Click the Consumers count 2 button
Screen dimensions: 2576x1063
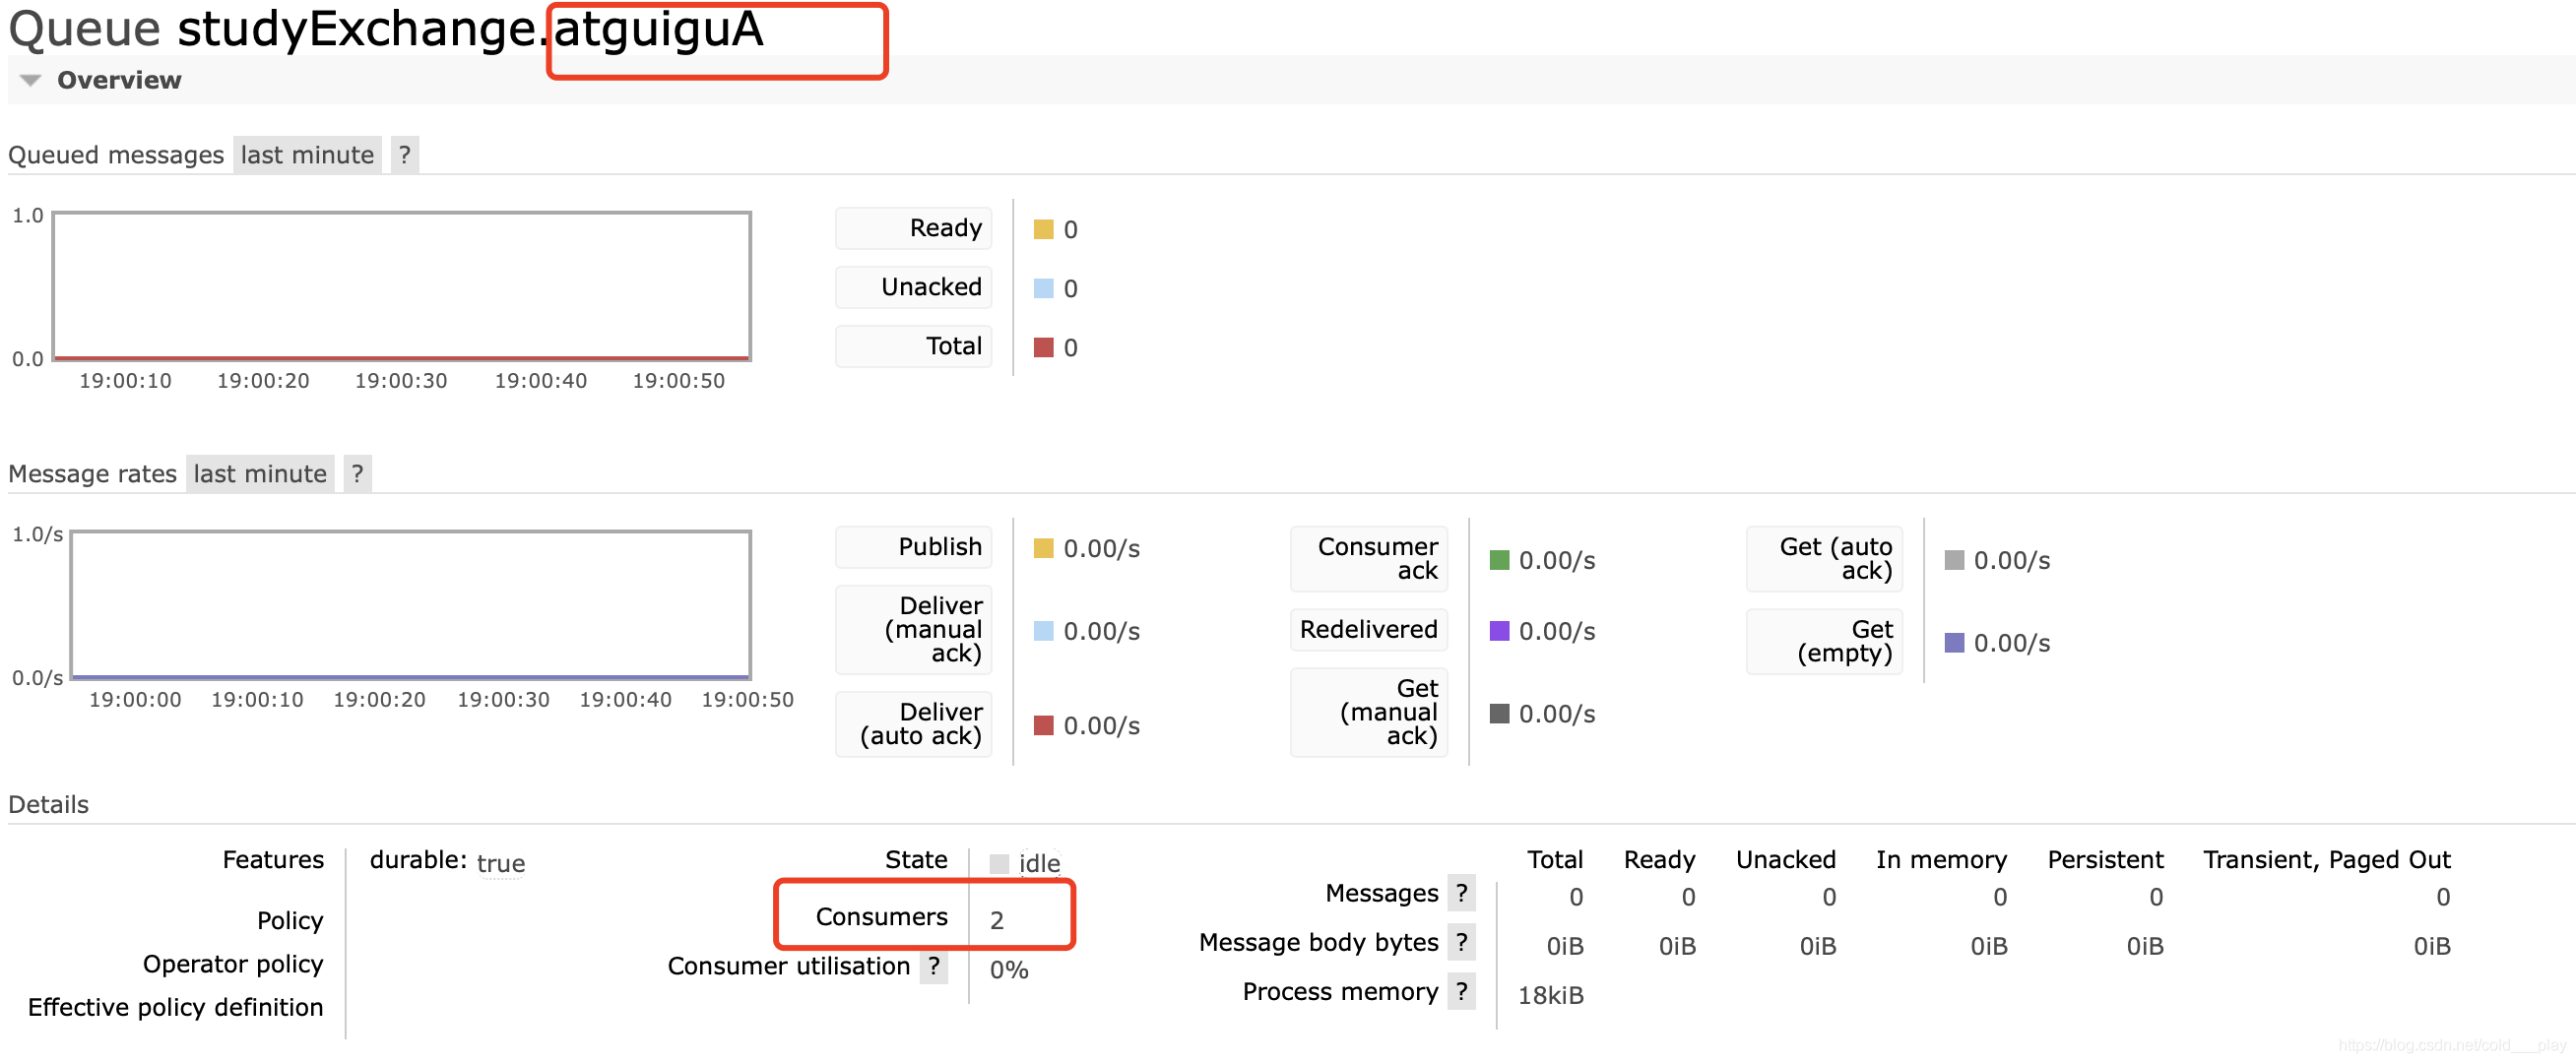[x=1002, y=916]
